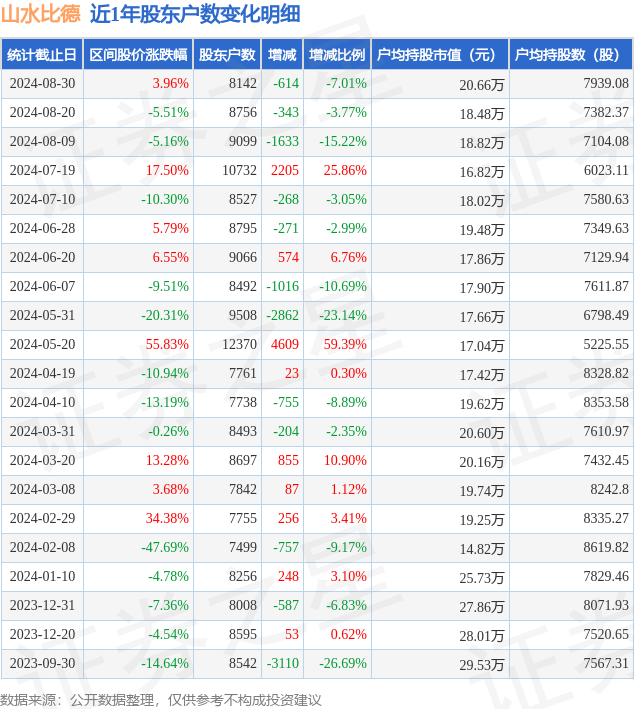
Task: Select the 增减比例 column header
Action: 337,55
